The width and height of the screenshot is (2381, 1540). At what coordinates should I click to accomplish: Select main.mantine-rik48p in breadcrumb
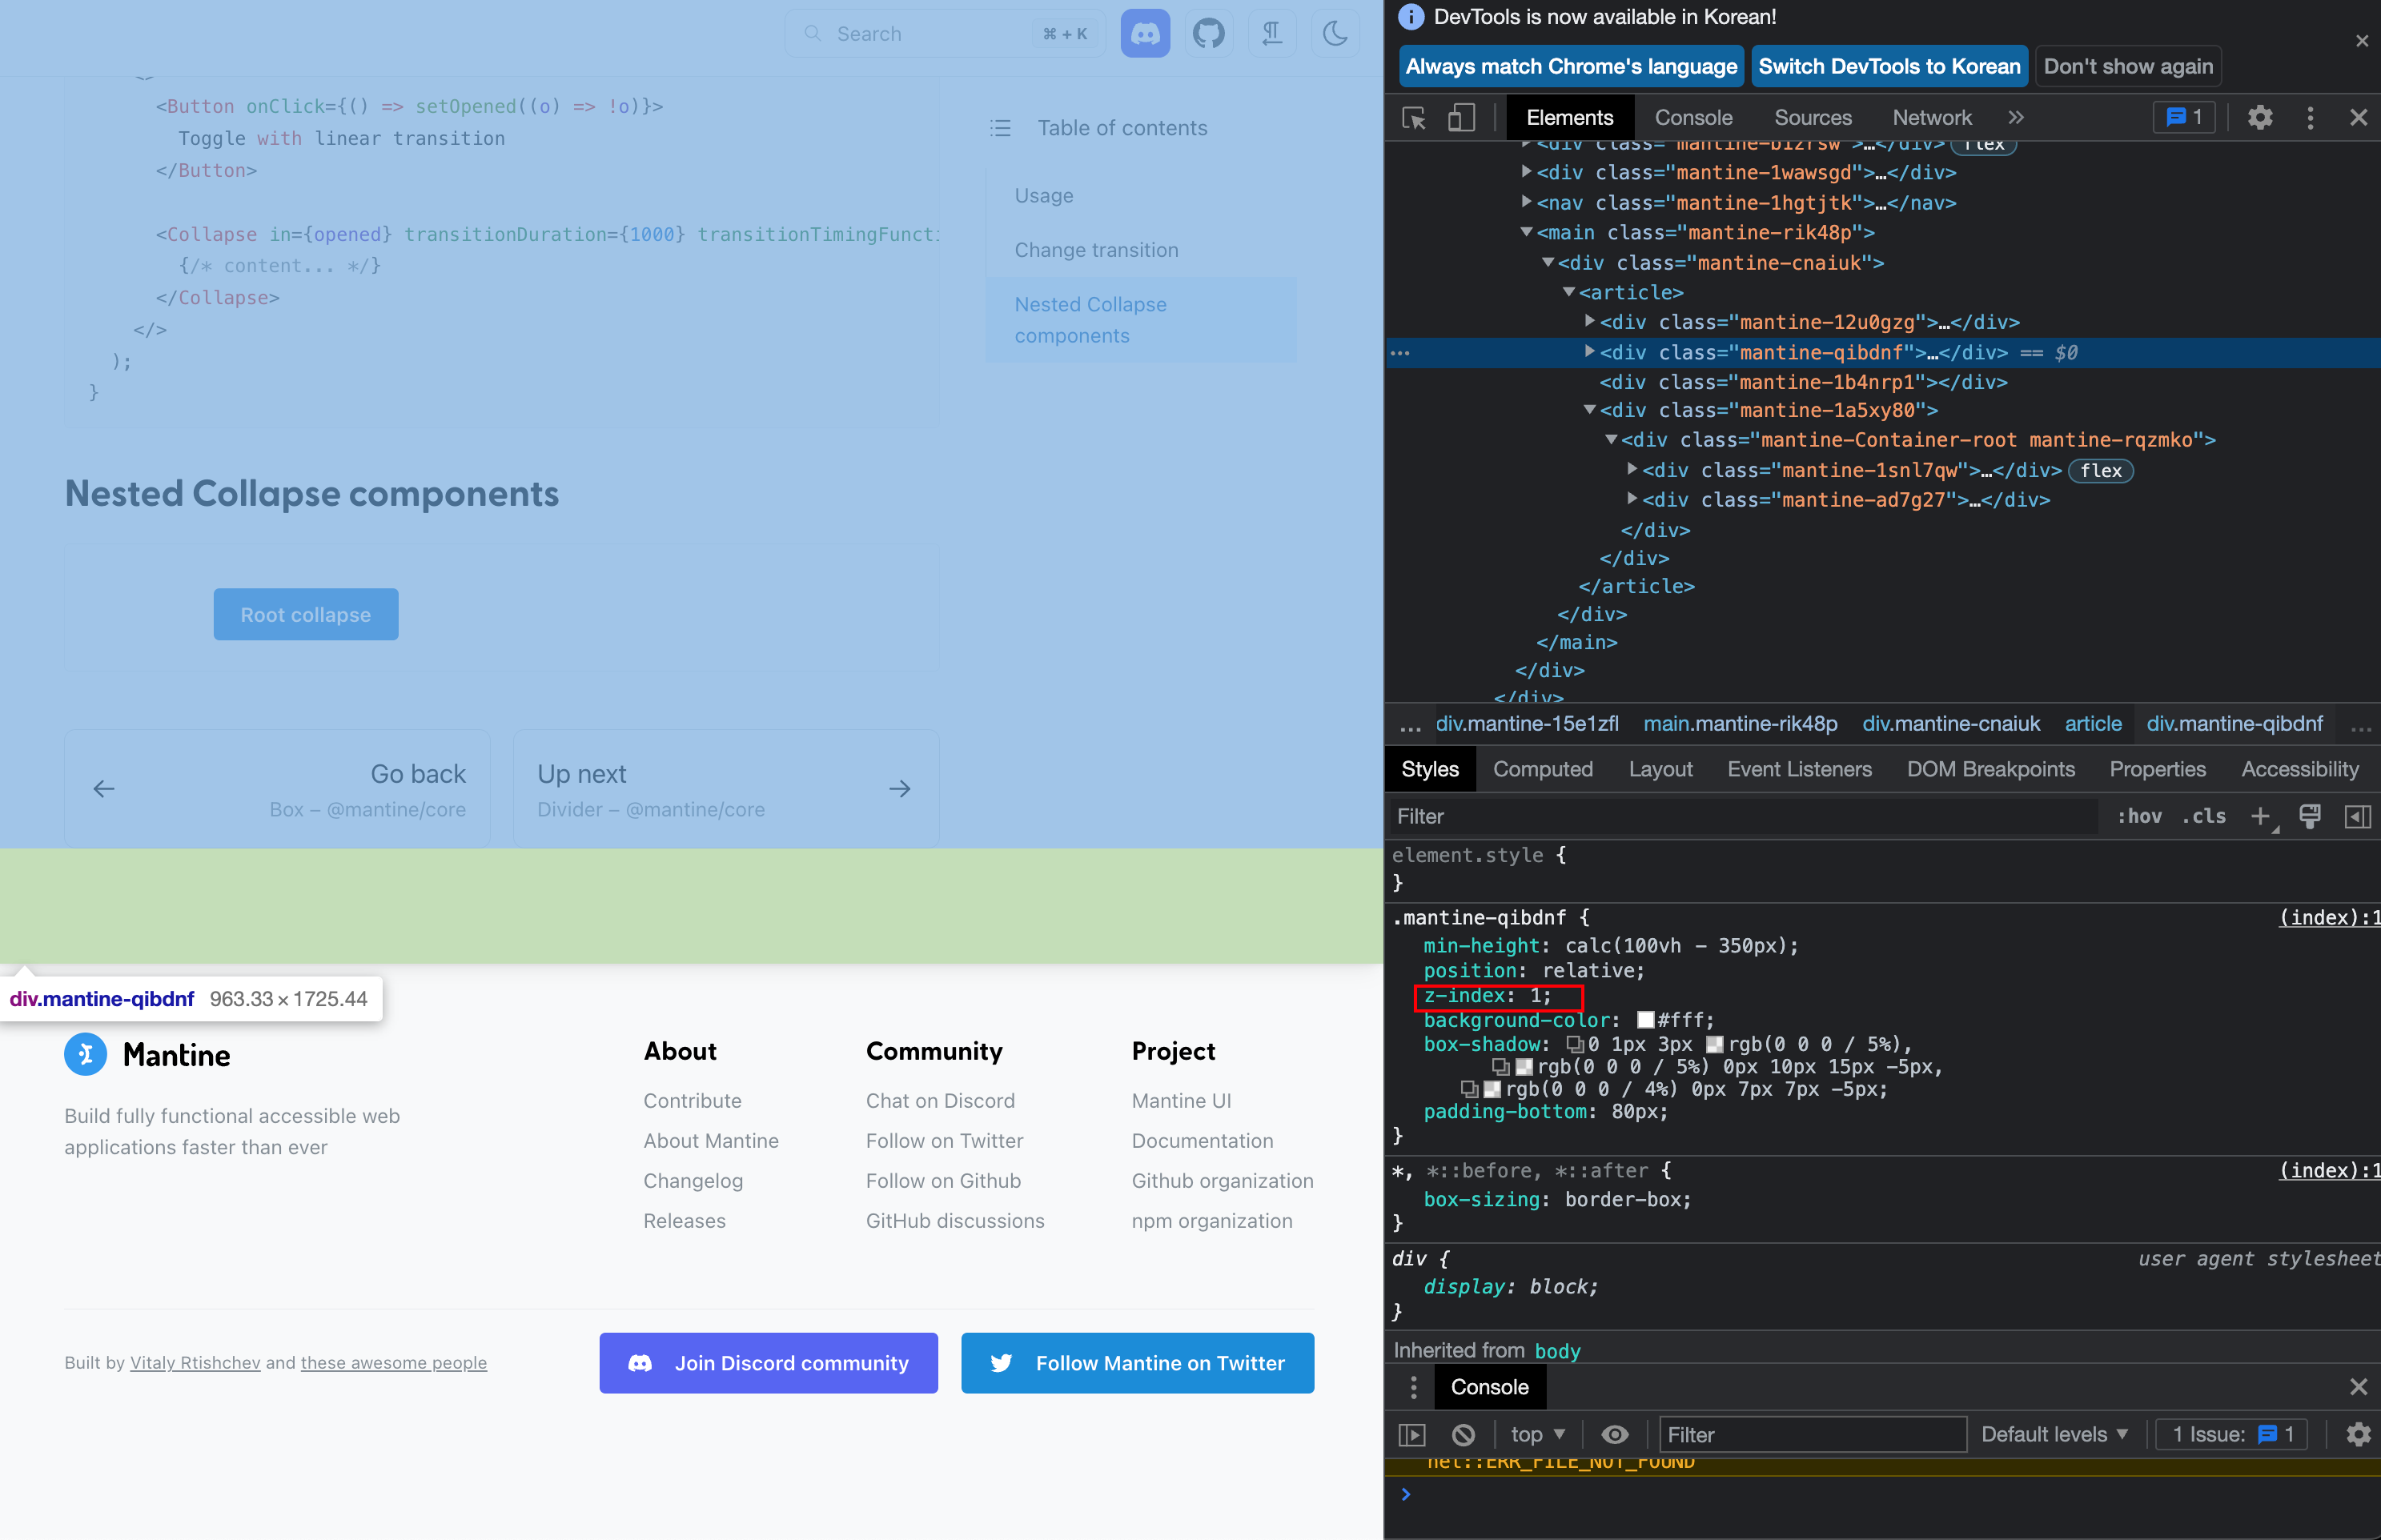click(1740, 724)
